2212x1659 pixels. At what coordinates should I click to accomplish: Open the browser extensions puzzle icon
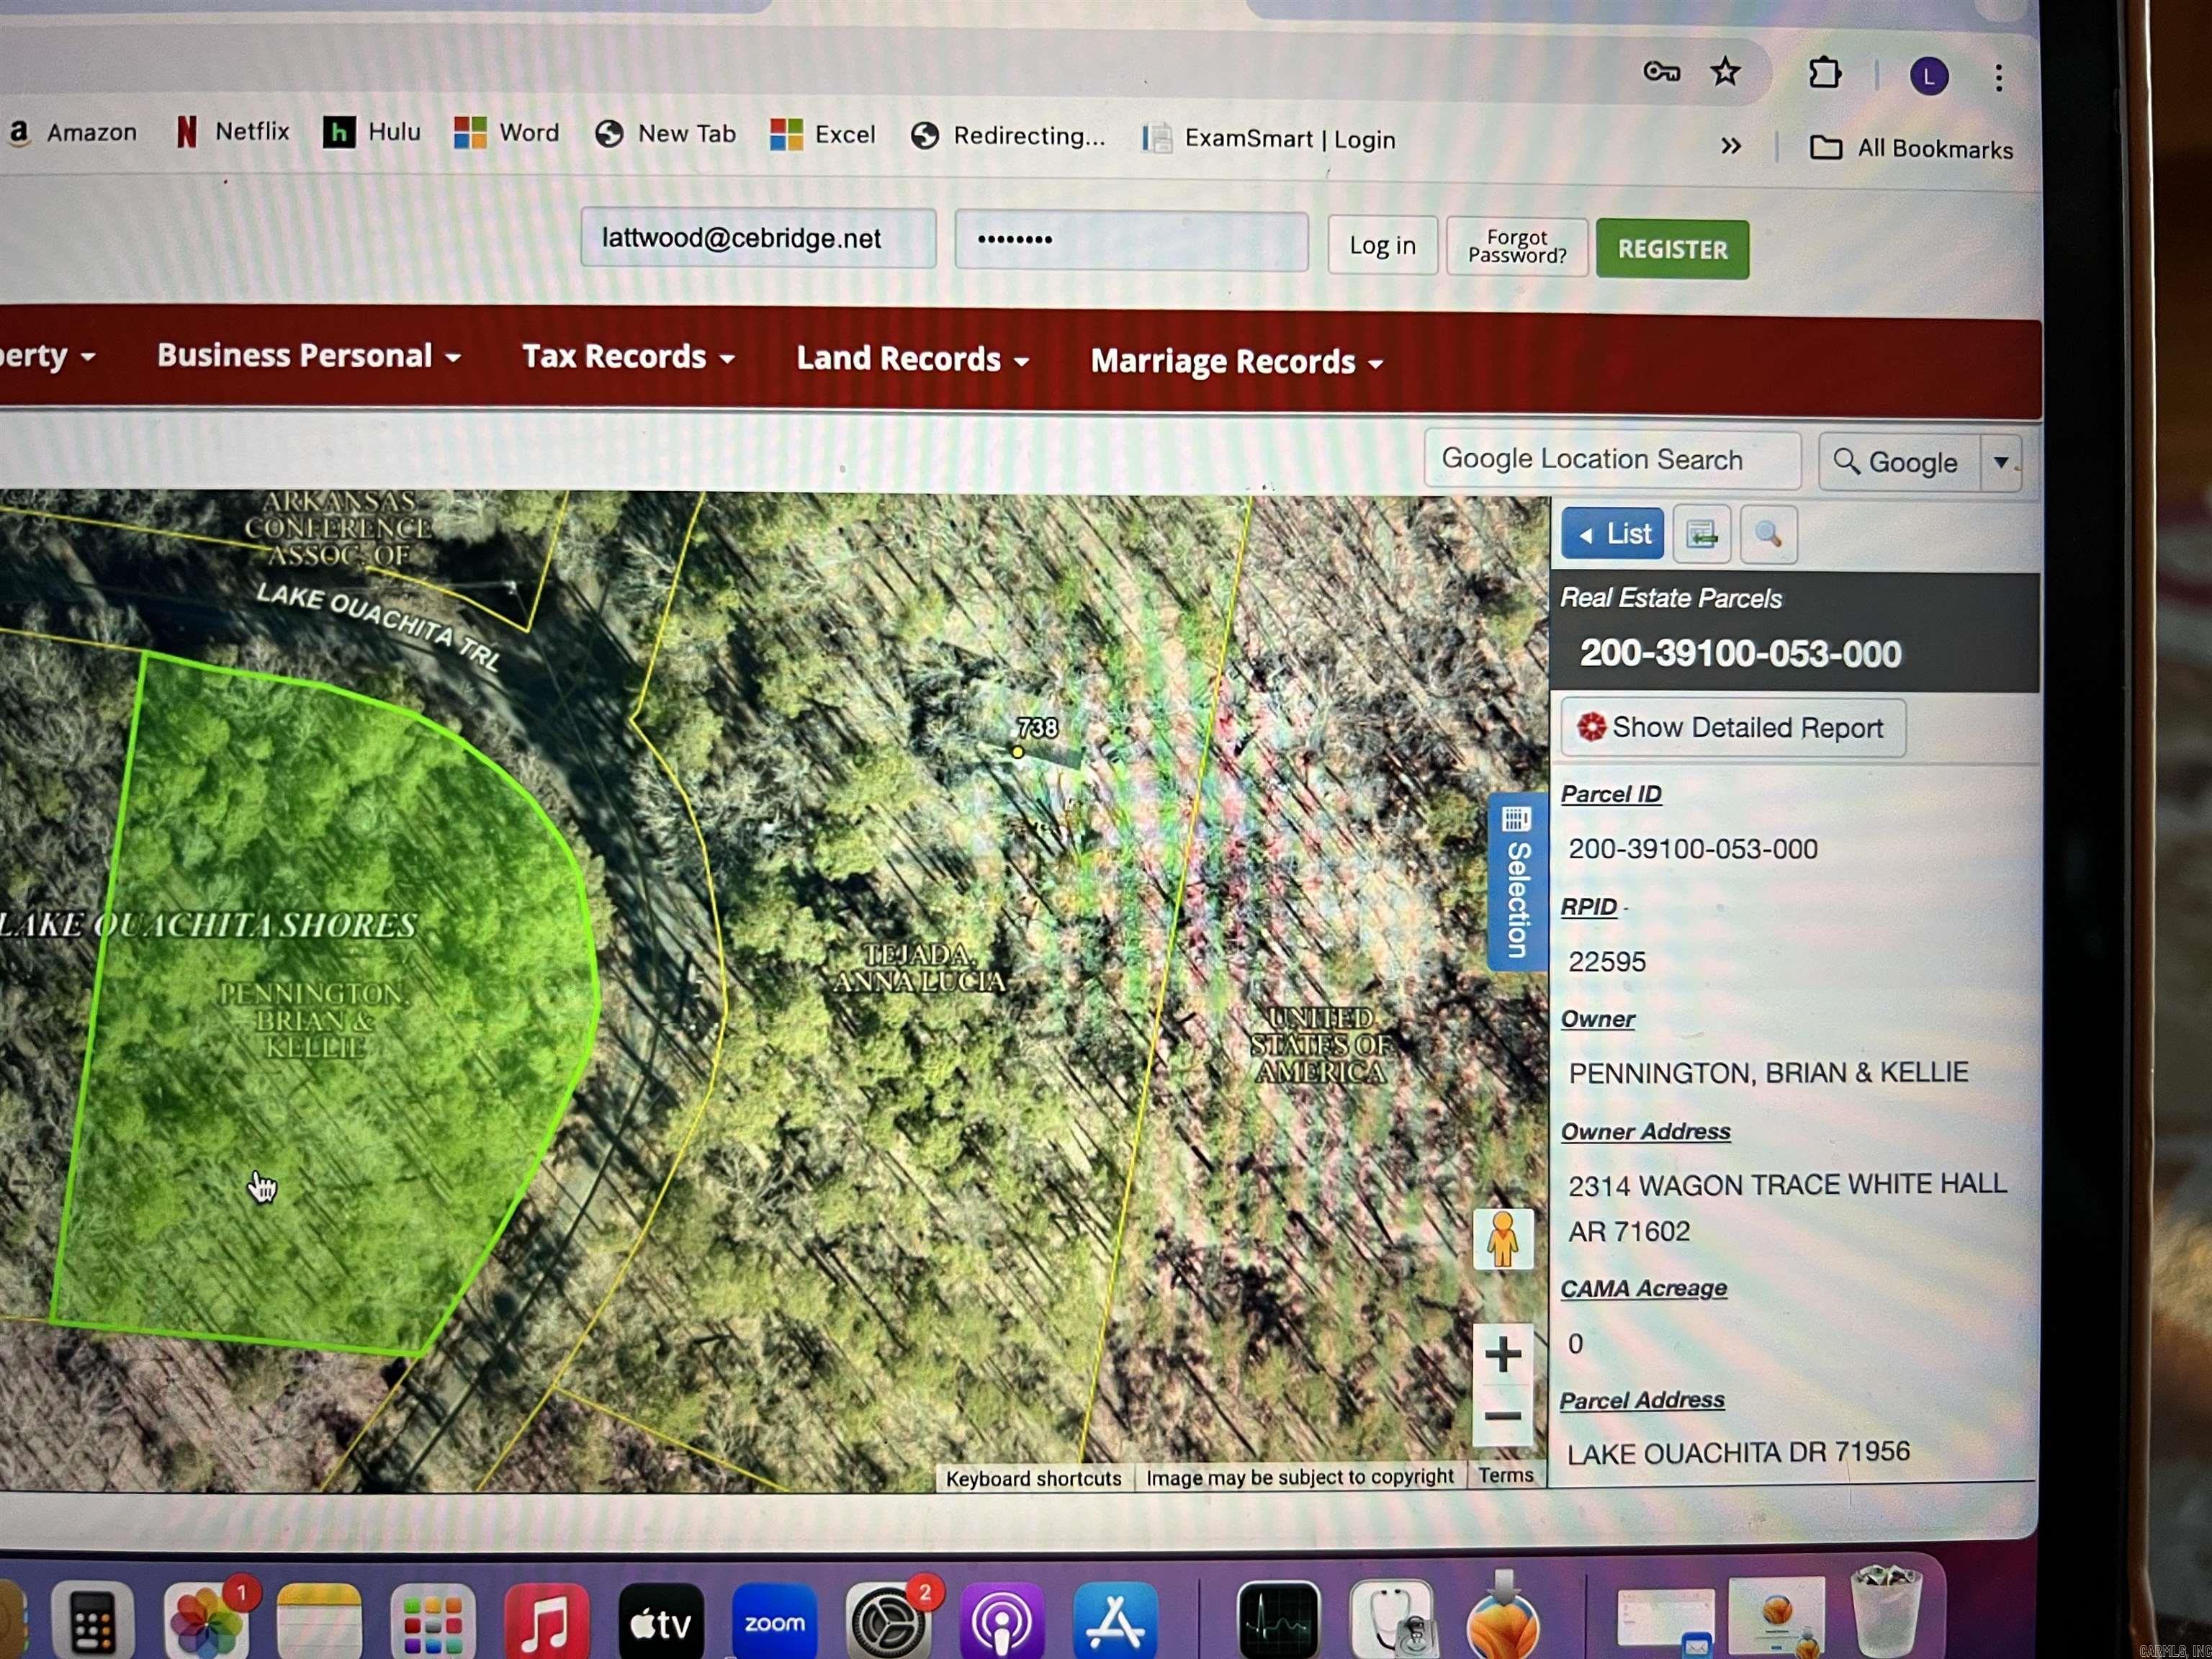point(1825,73)
